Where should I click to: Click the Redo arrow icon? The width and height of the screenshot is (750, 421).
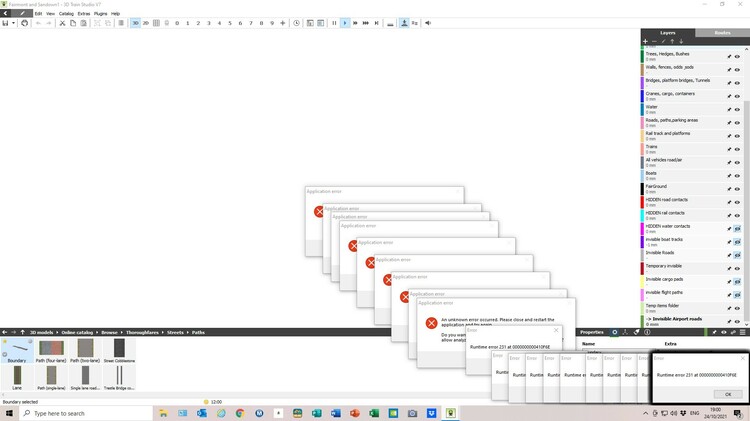(x=49, y=23)
